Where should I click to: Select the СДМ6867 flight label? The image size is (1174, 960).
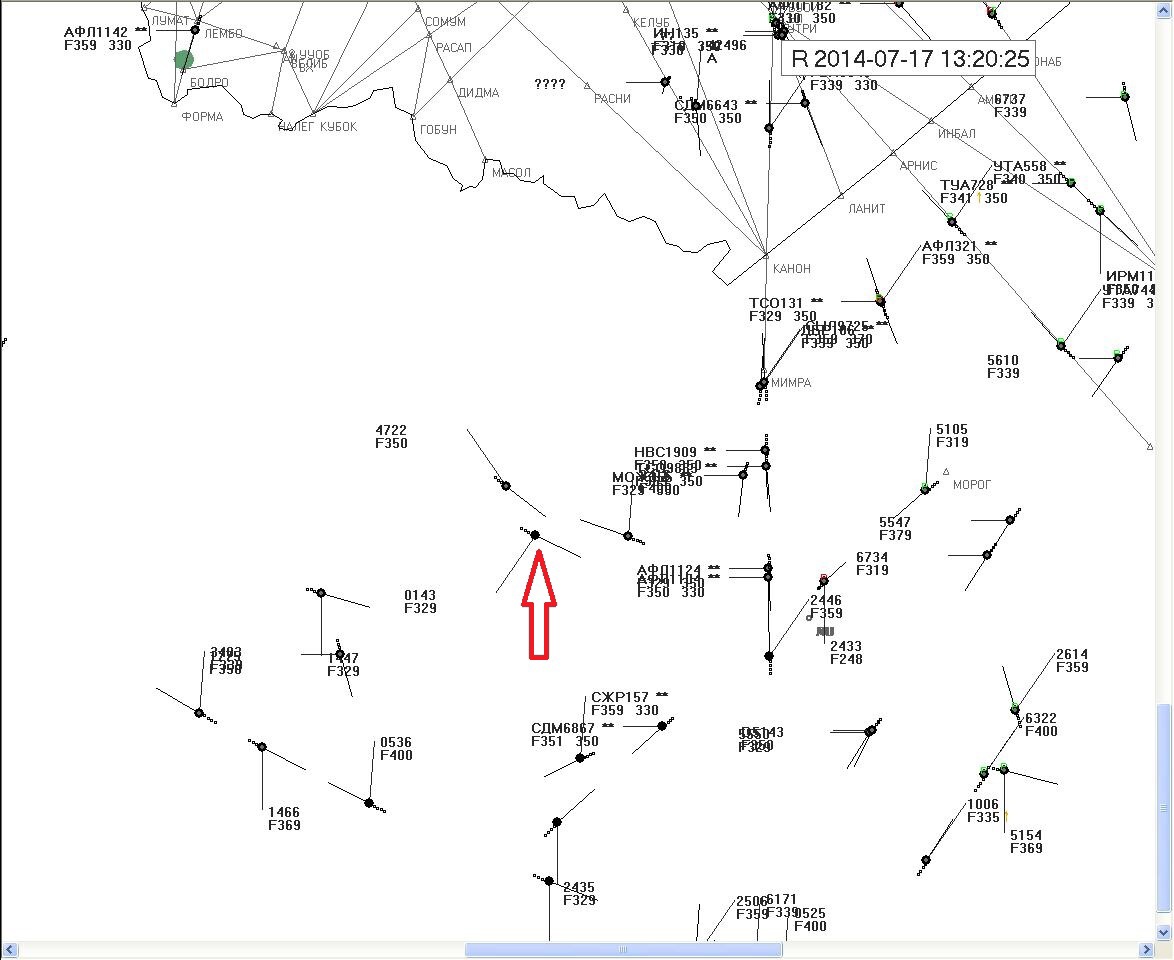pyautogui.click(x=572, y=734)
